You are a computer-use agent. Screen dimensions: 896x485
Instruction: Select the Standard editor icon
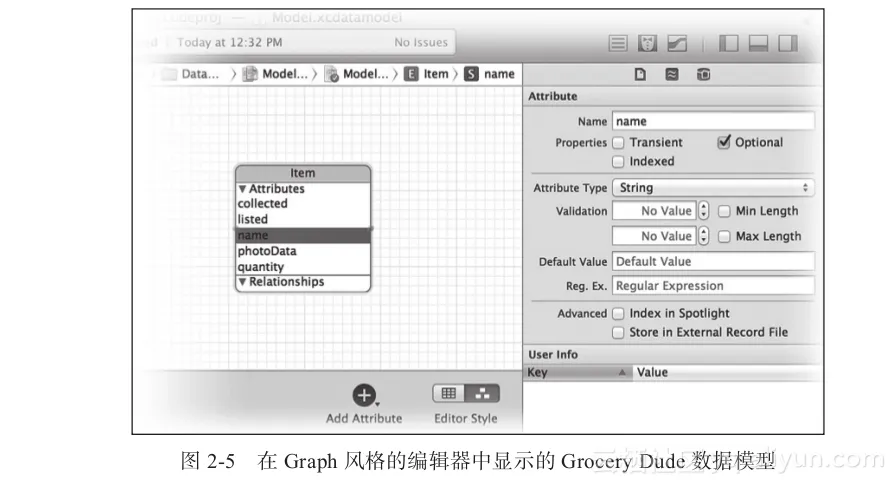pos(618,43)
